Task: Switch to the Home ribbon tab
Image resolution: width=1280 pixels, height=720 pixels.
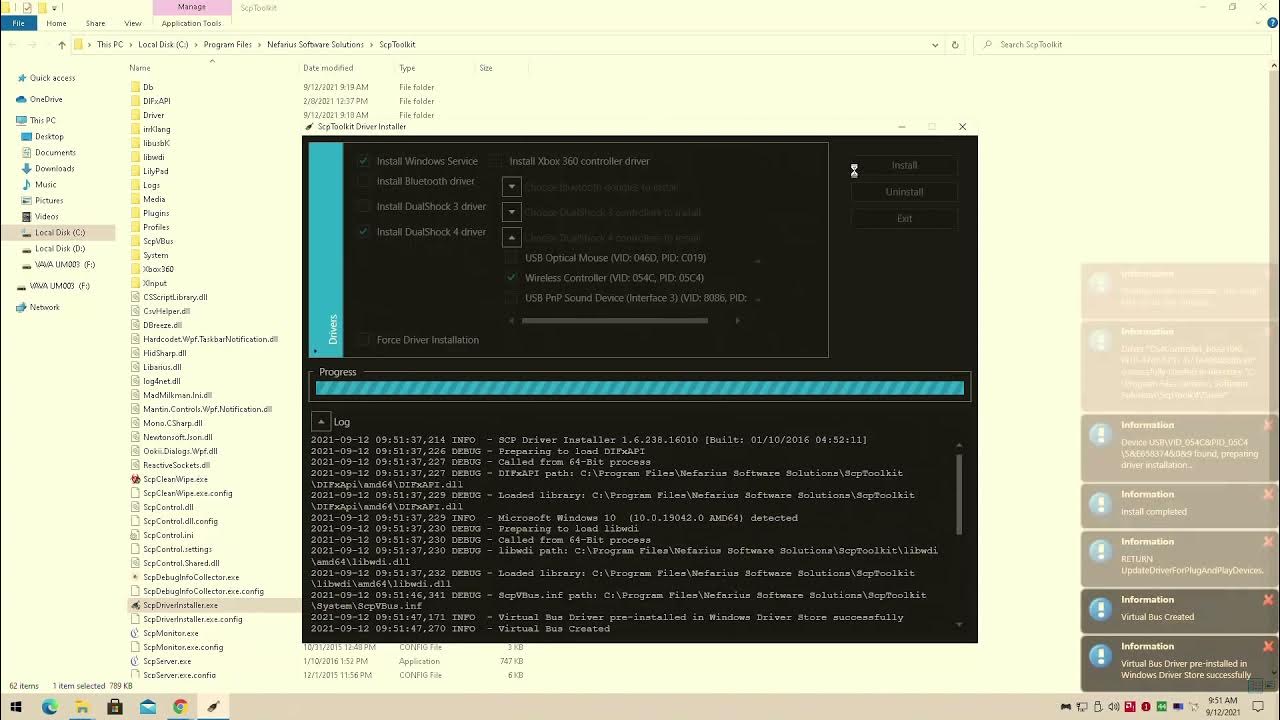Action: tap(56, 23)
